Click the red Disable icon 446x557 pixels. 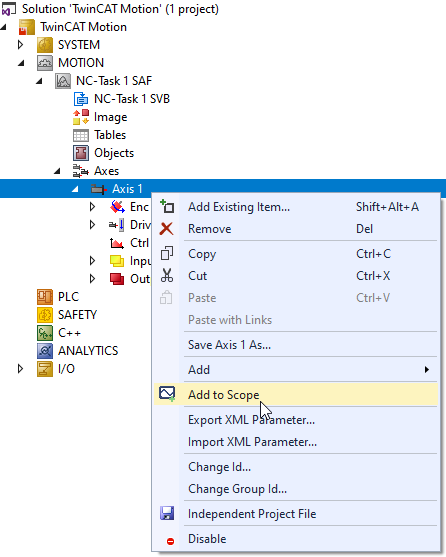(x=170, y=541)
